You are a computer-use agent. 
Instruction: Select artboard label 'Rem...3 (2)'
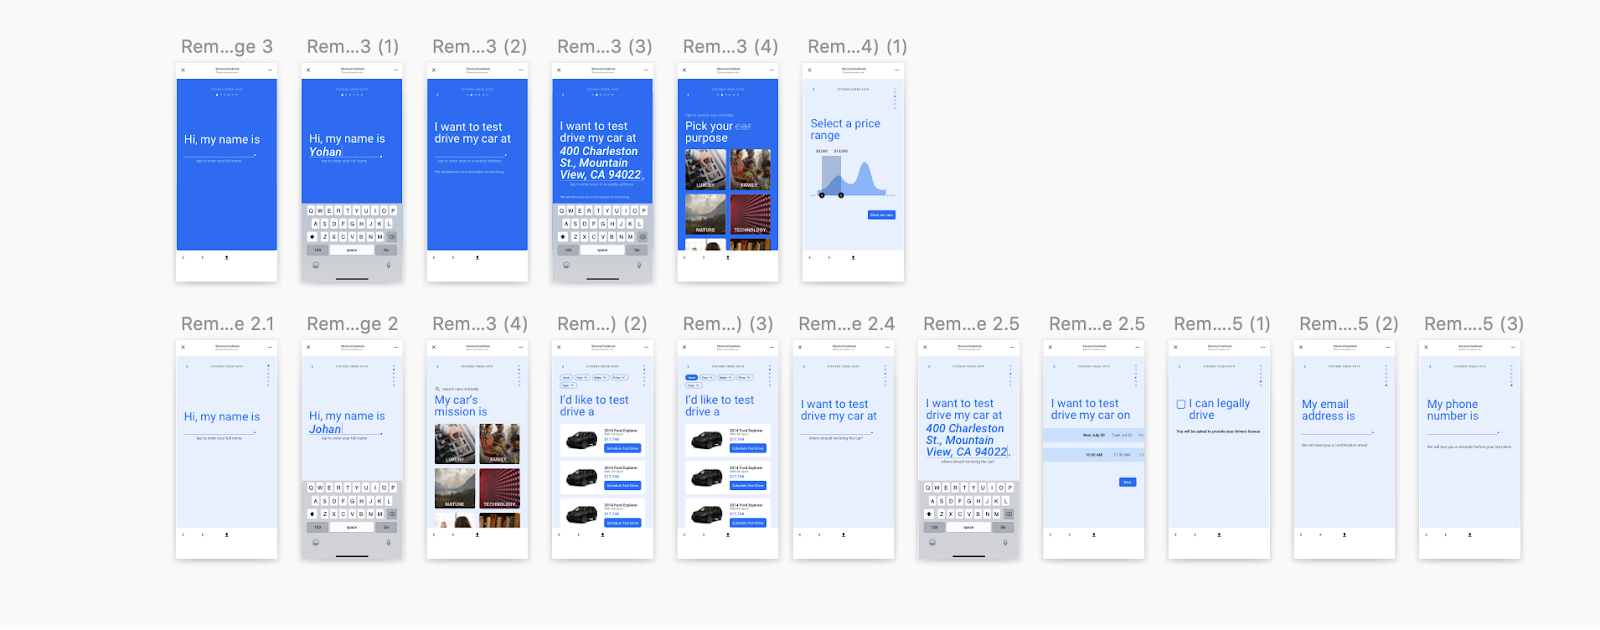tap(480, 47)
